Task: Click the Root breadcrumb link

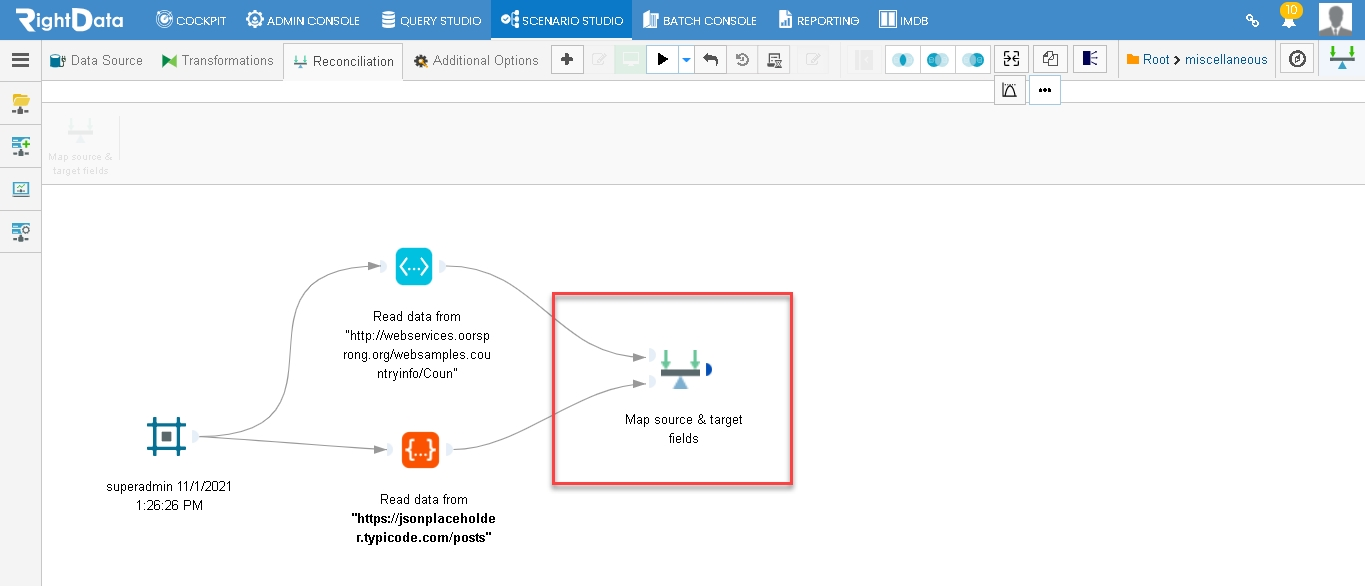Action: [1156, 60]
